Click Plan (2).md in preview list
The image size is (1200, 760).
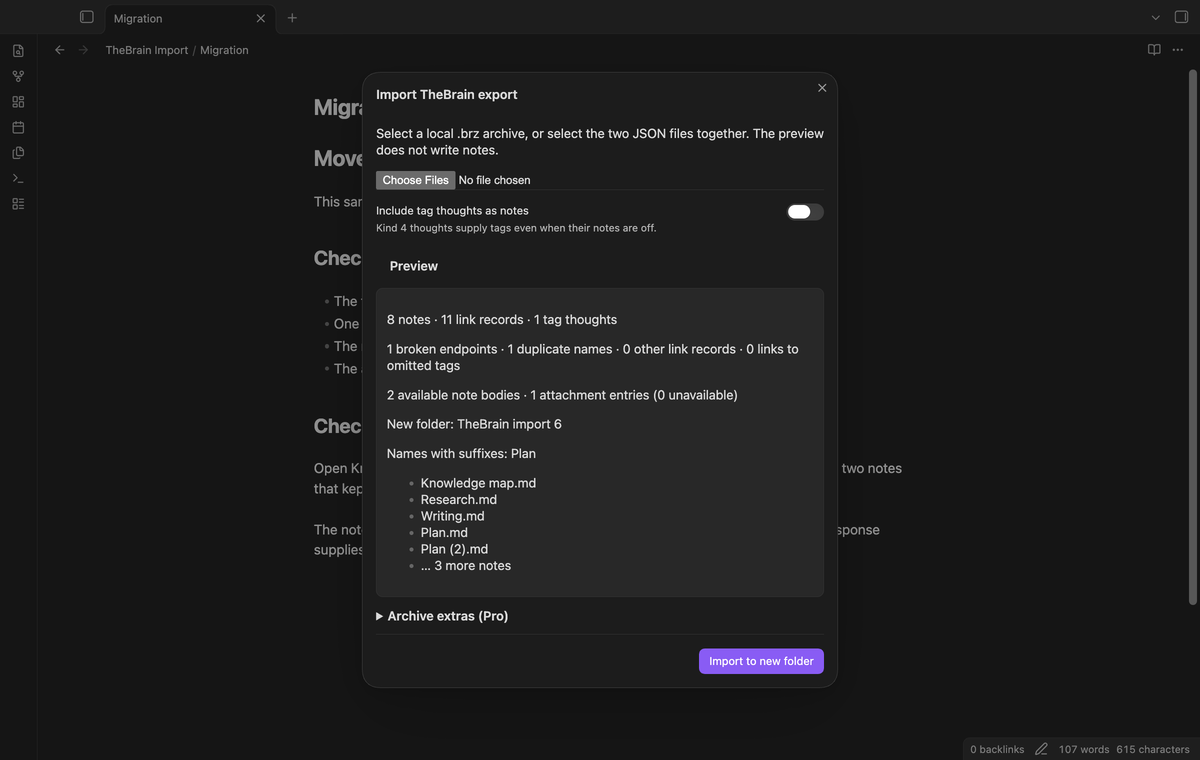[x=454, y=549]
